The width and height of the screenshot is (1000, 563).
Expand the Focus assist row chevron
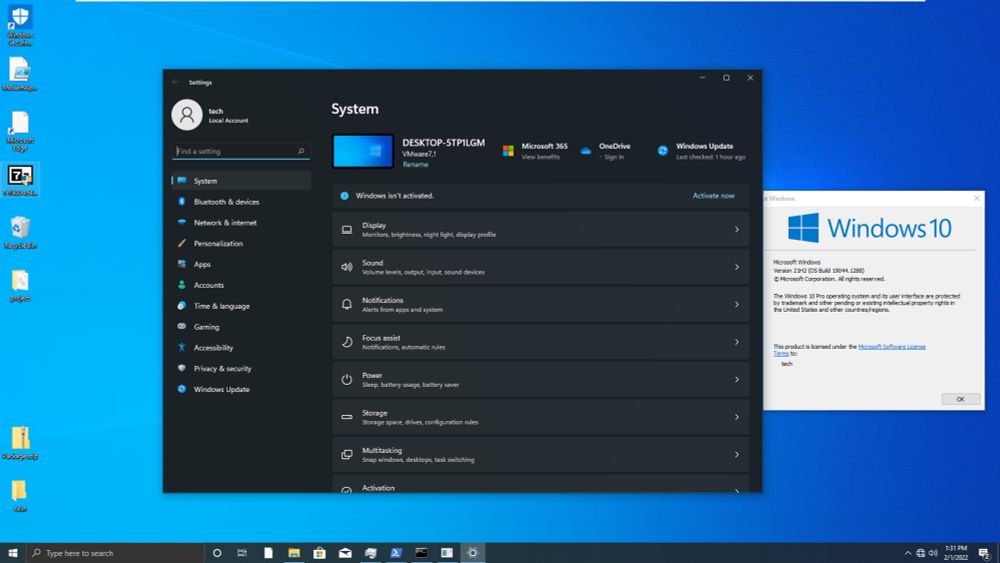click(737, 342)
